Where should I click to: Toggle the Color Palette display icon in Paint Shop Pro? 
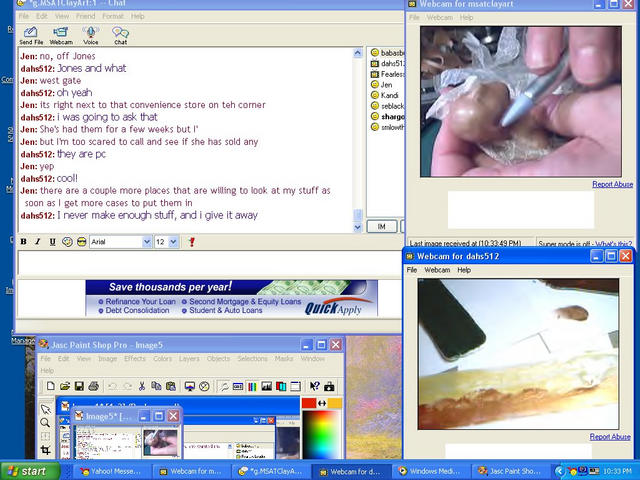[x=252, y=386]
